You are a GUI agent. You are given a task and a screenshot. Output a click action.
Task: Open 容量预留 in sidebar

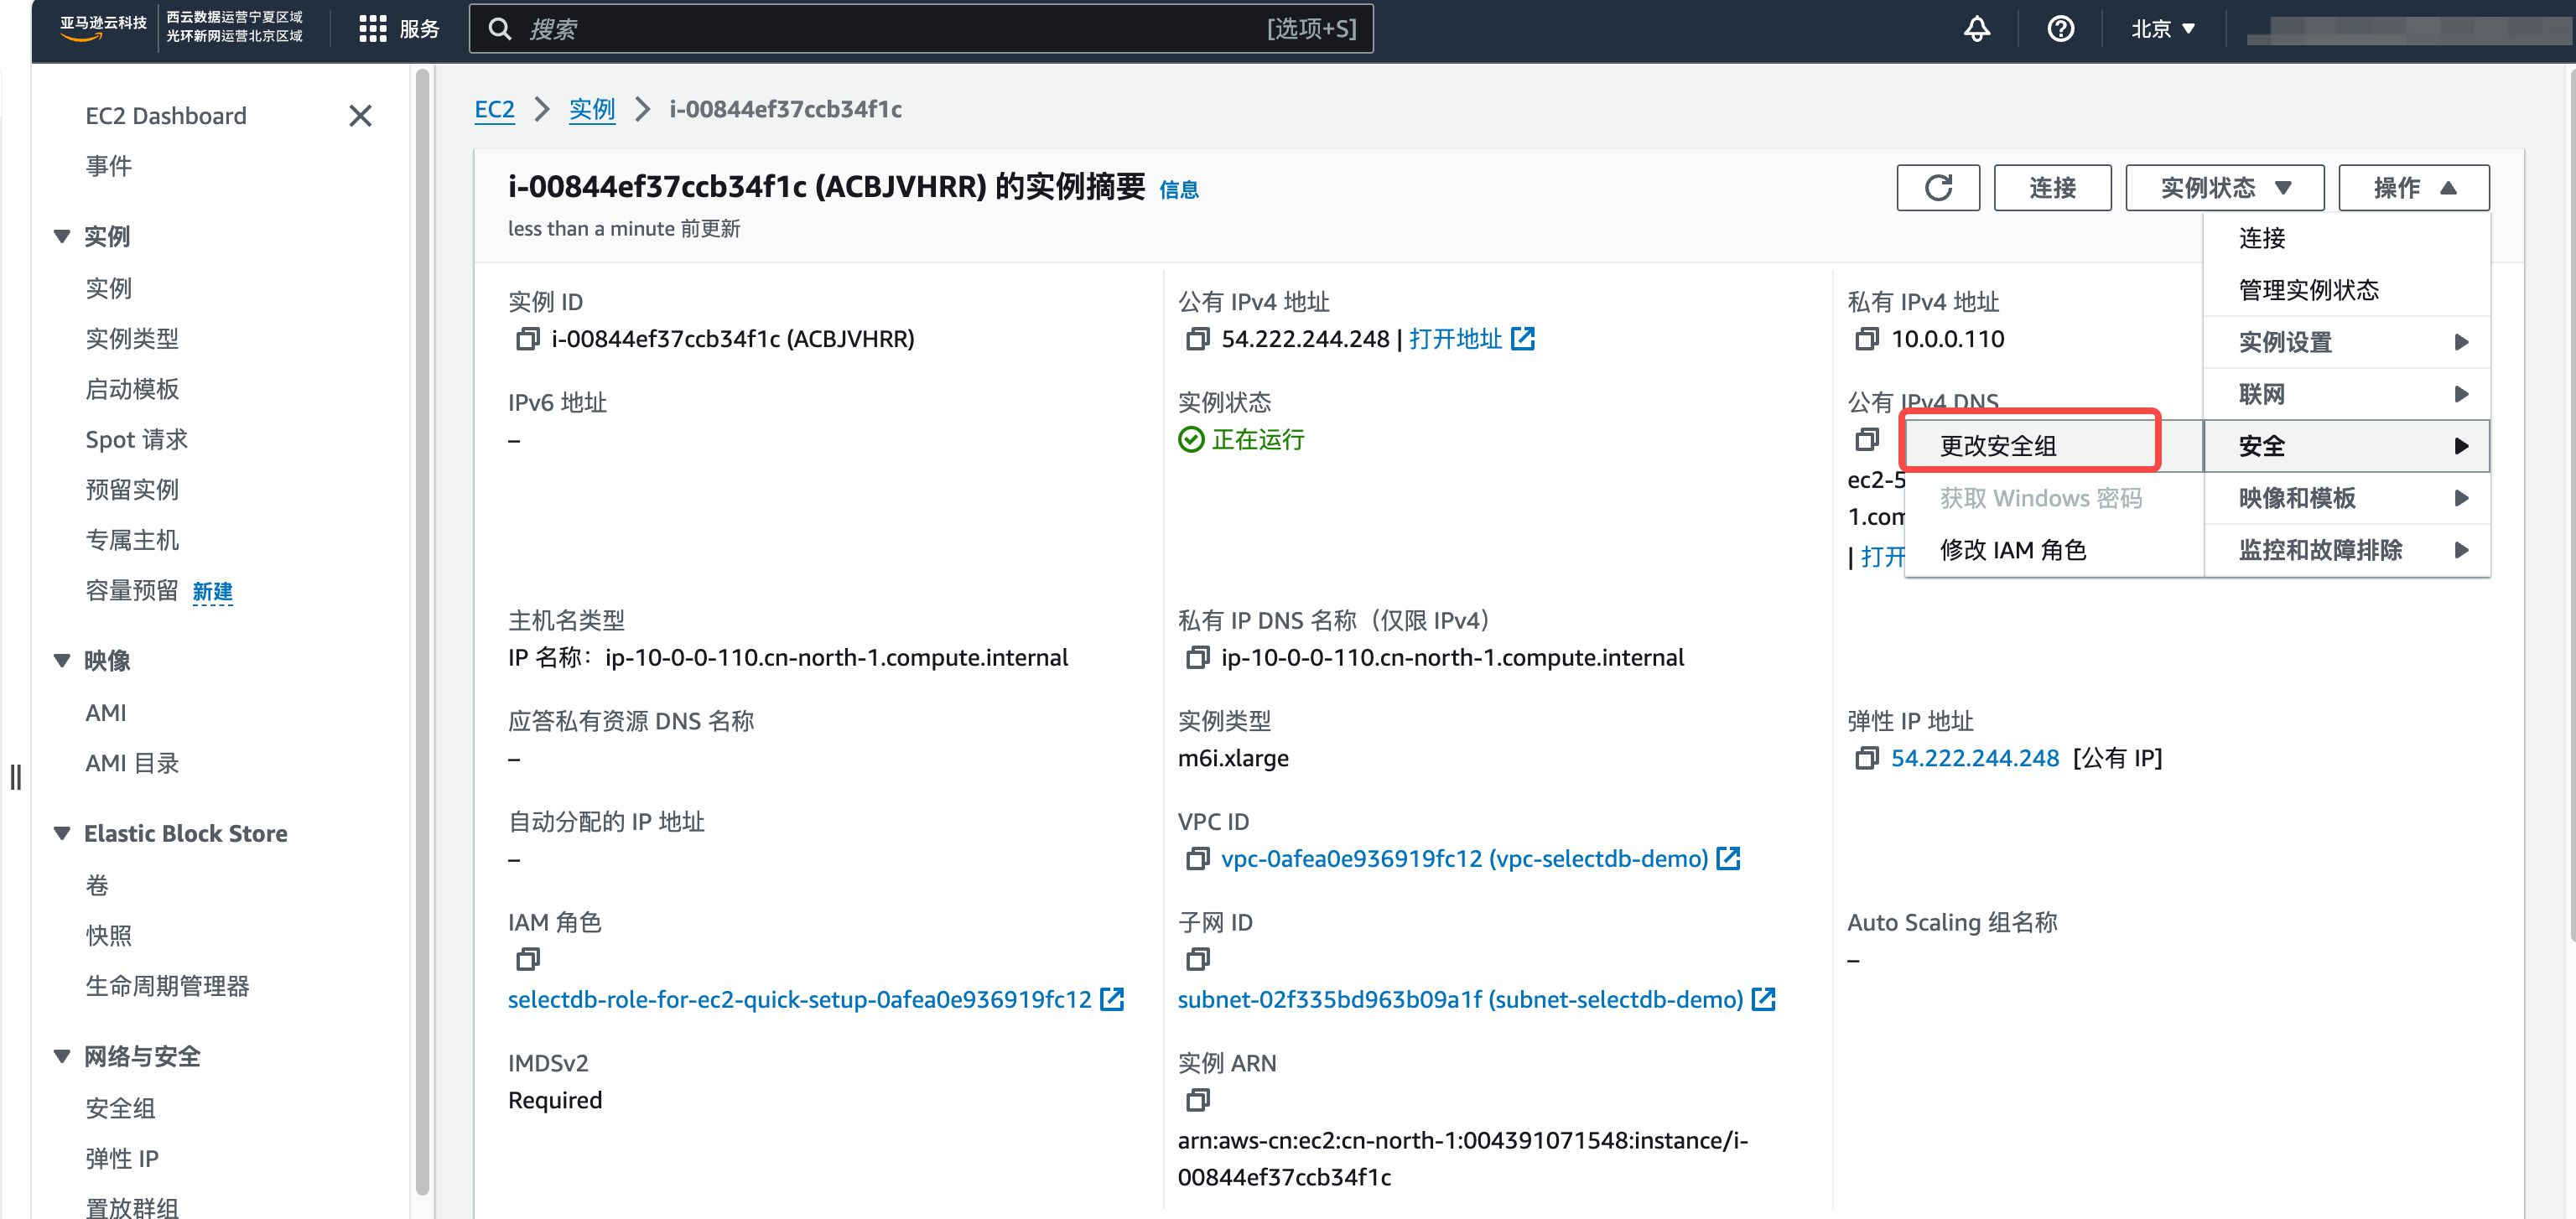[x=132, y=591]
